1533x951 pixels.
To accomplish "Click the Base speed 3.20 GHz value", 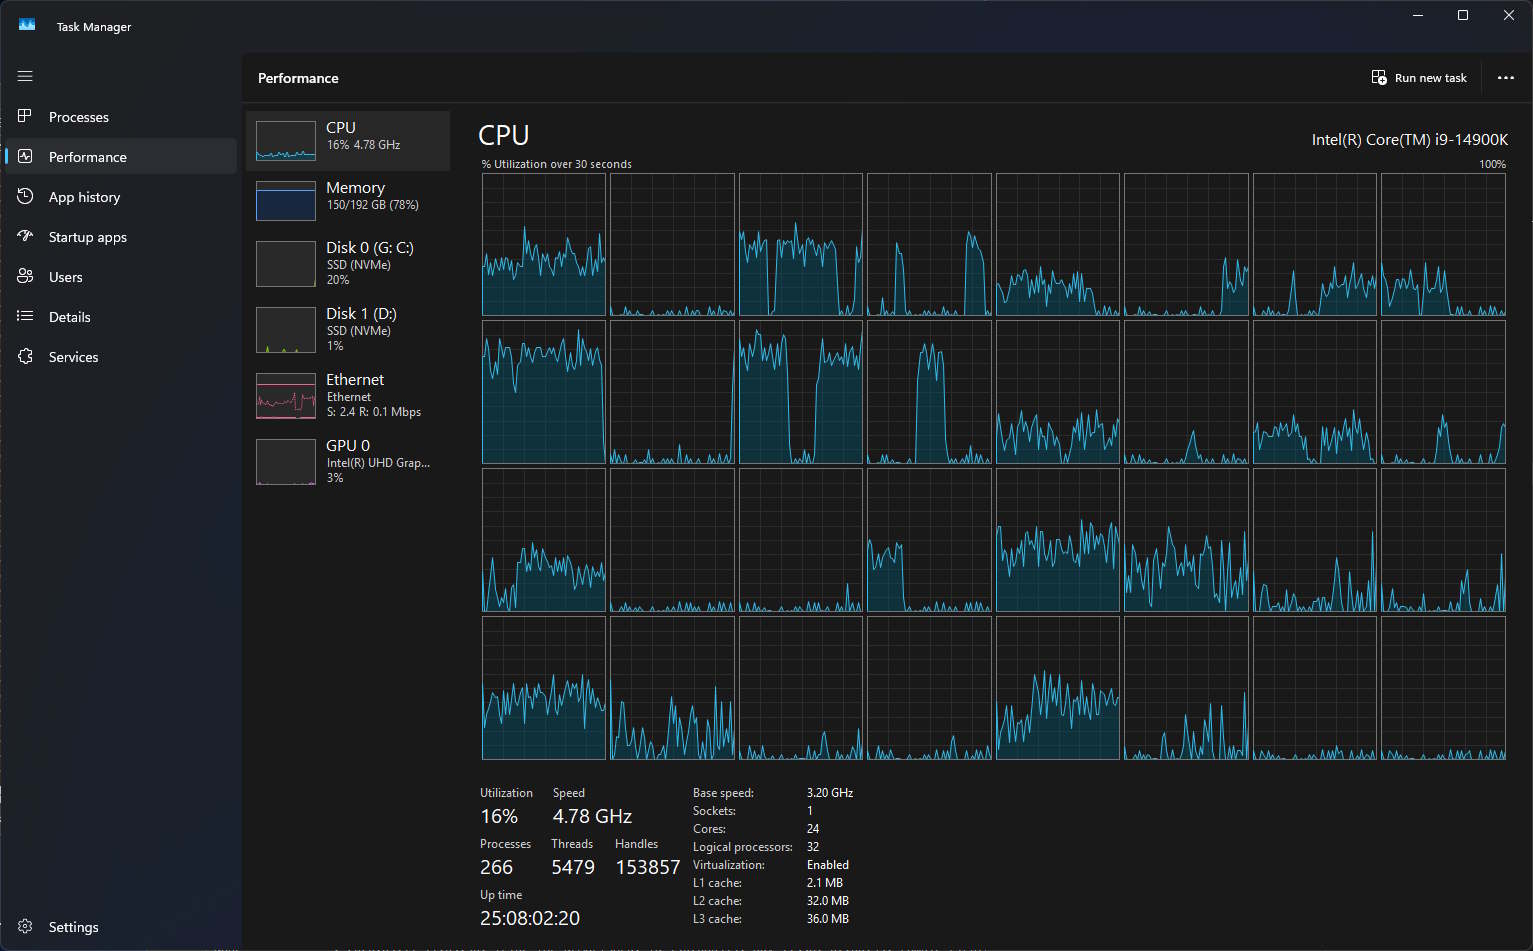I will click(x=830, y=793).
